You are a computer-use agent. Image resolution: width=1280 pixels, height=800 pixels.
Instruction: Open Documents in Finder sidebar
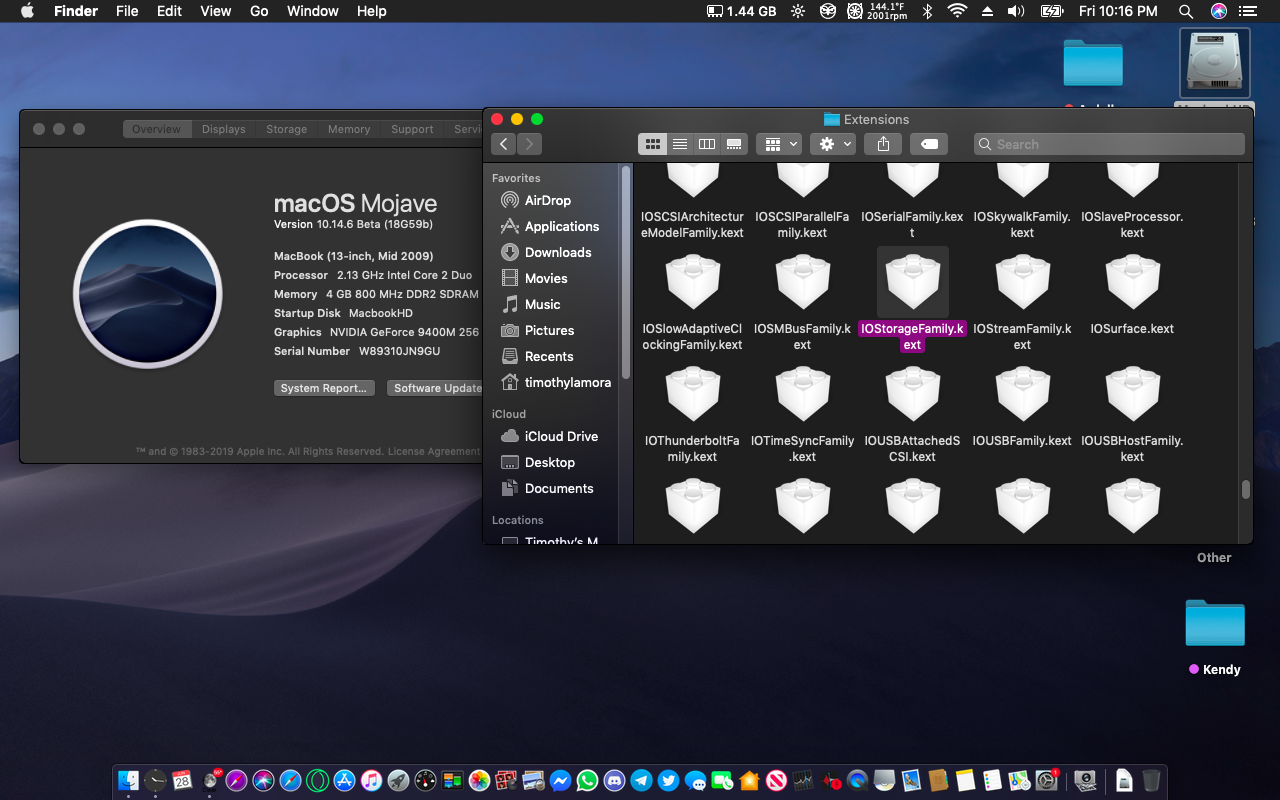pos(559,488)
